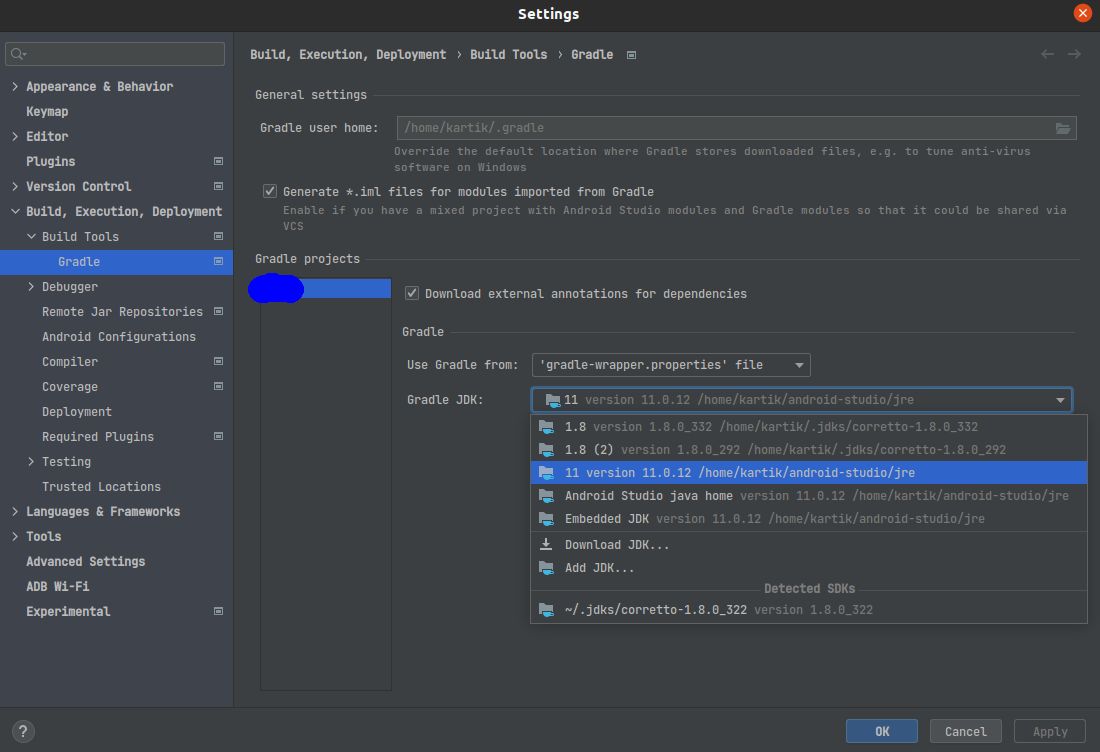Open the Compiler settings page
Image resolution: width=1100 pixels, height=752 pixels.
click(x=69, y=361)
